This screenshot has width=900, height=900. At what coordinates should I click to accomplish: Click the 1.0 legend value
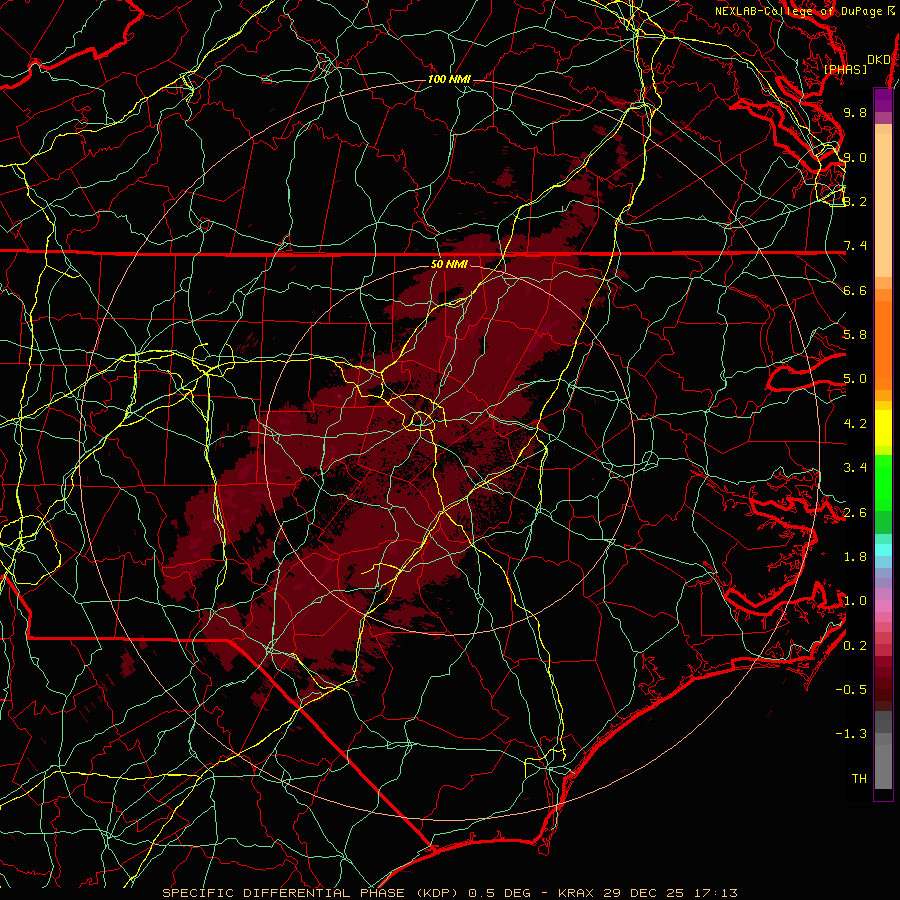click(x=855, y=601)
